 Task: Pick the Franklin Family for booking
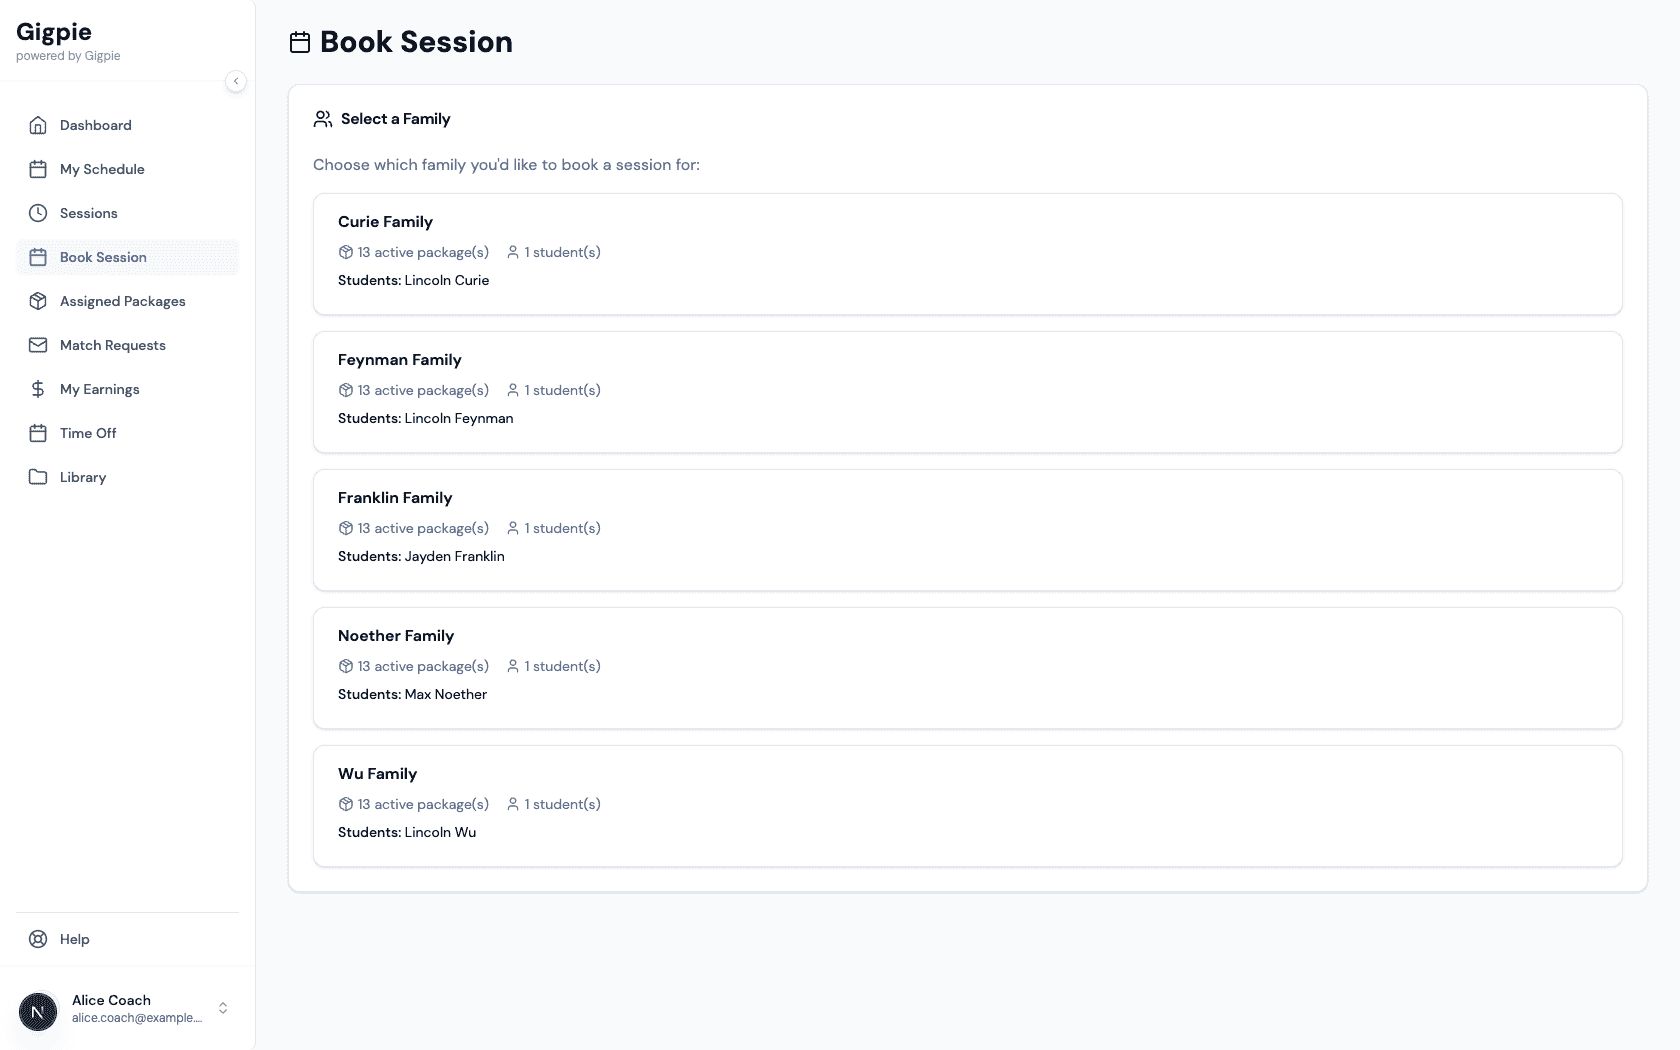click(967, 530)
